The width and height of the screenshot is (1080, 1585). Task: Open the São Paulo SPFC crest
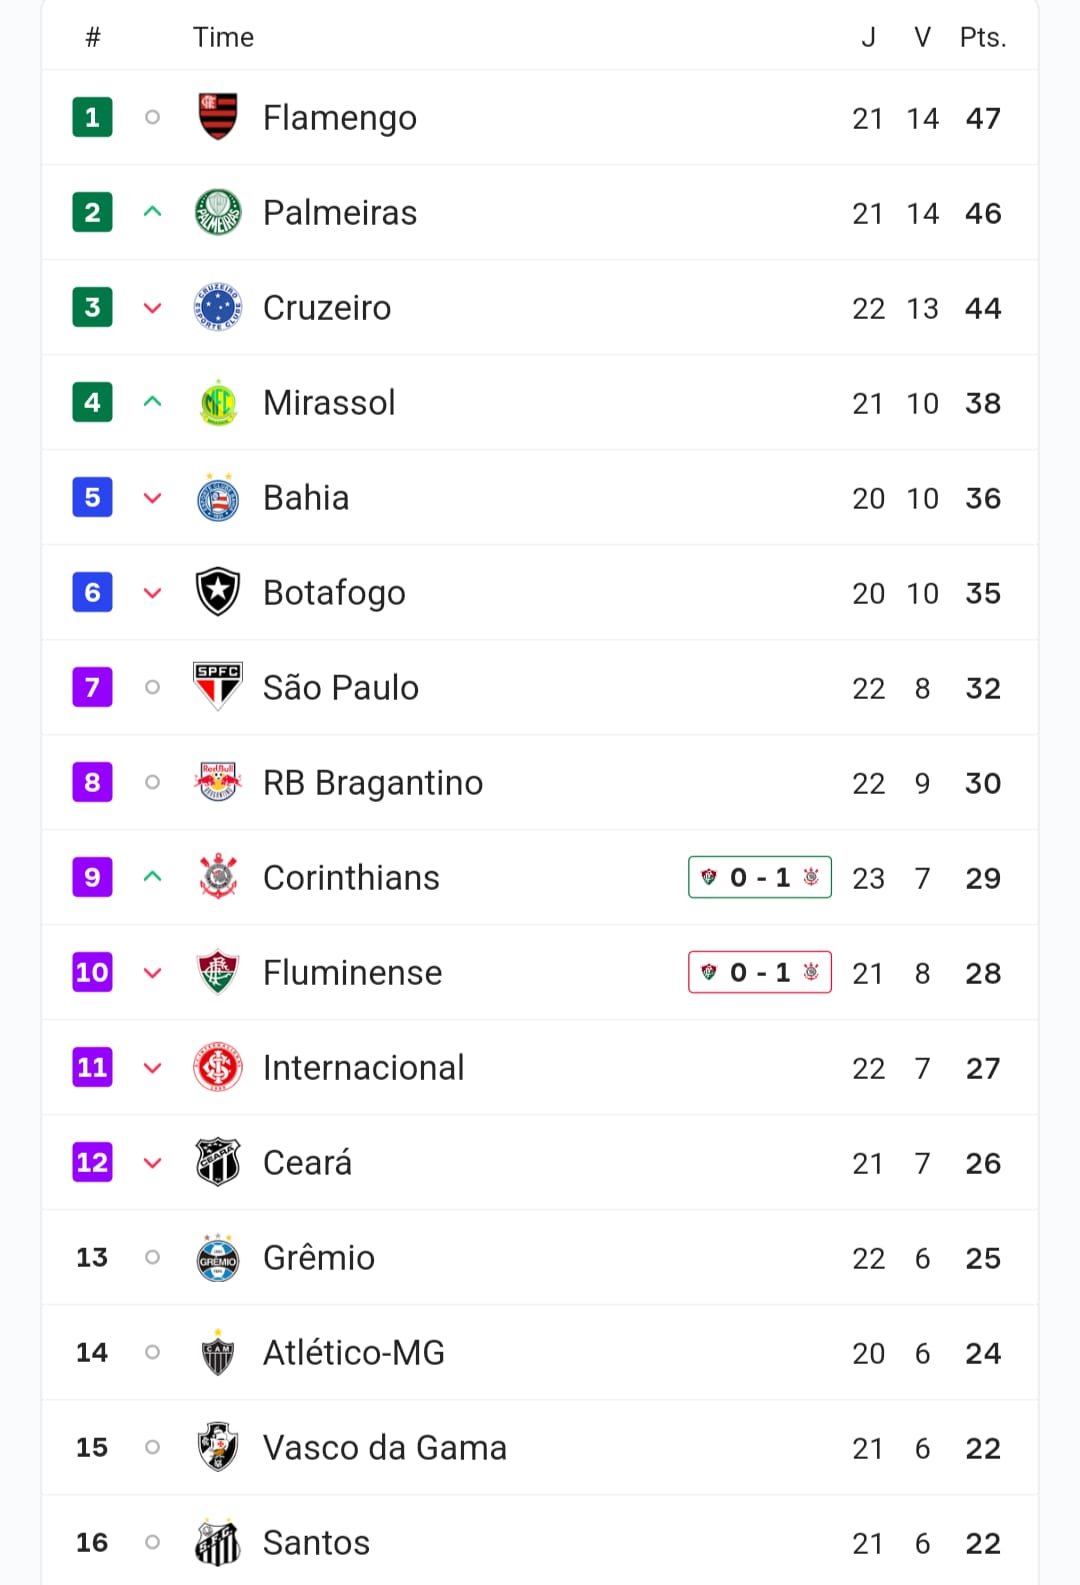218,686
